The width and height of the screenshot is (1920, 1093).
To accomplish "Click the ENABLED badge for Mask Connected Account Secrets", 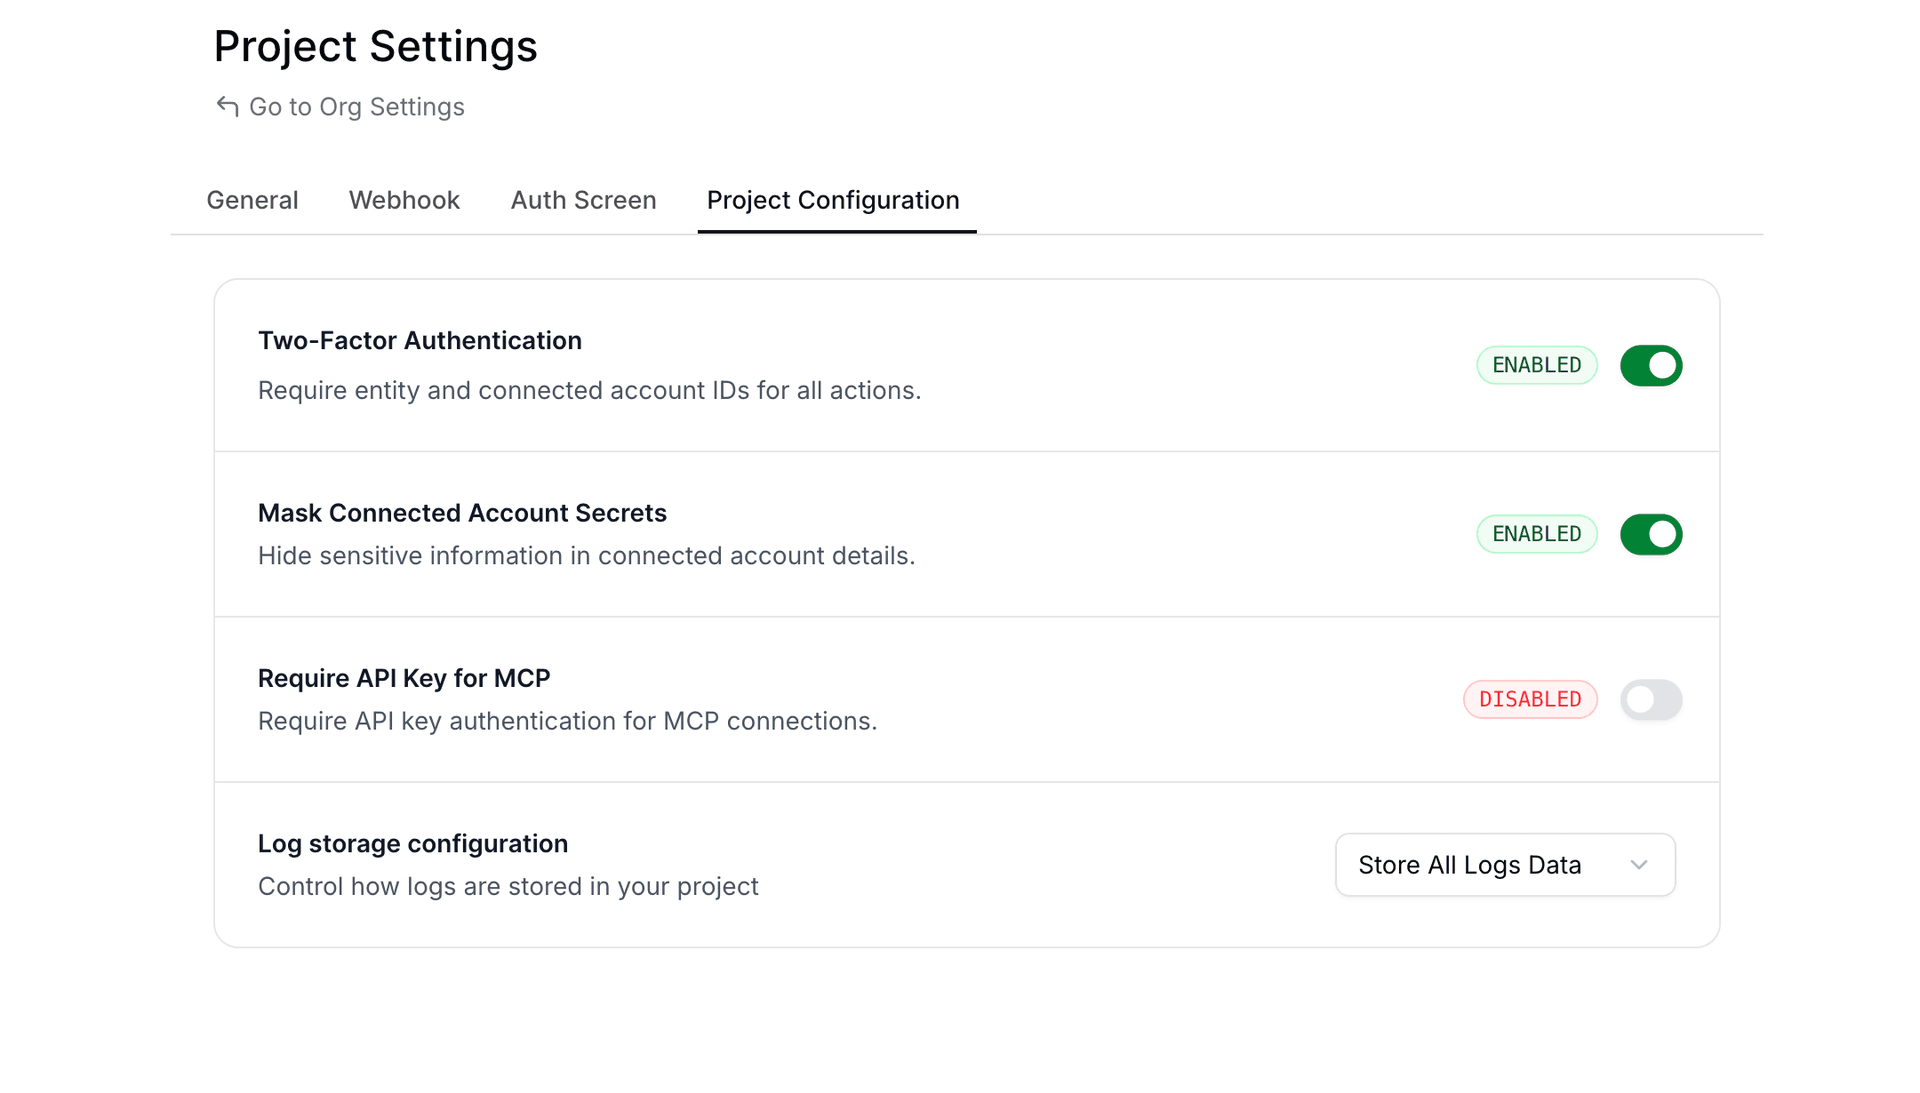I will pos(1536,534).
